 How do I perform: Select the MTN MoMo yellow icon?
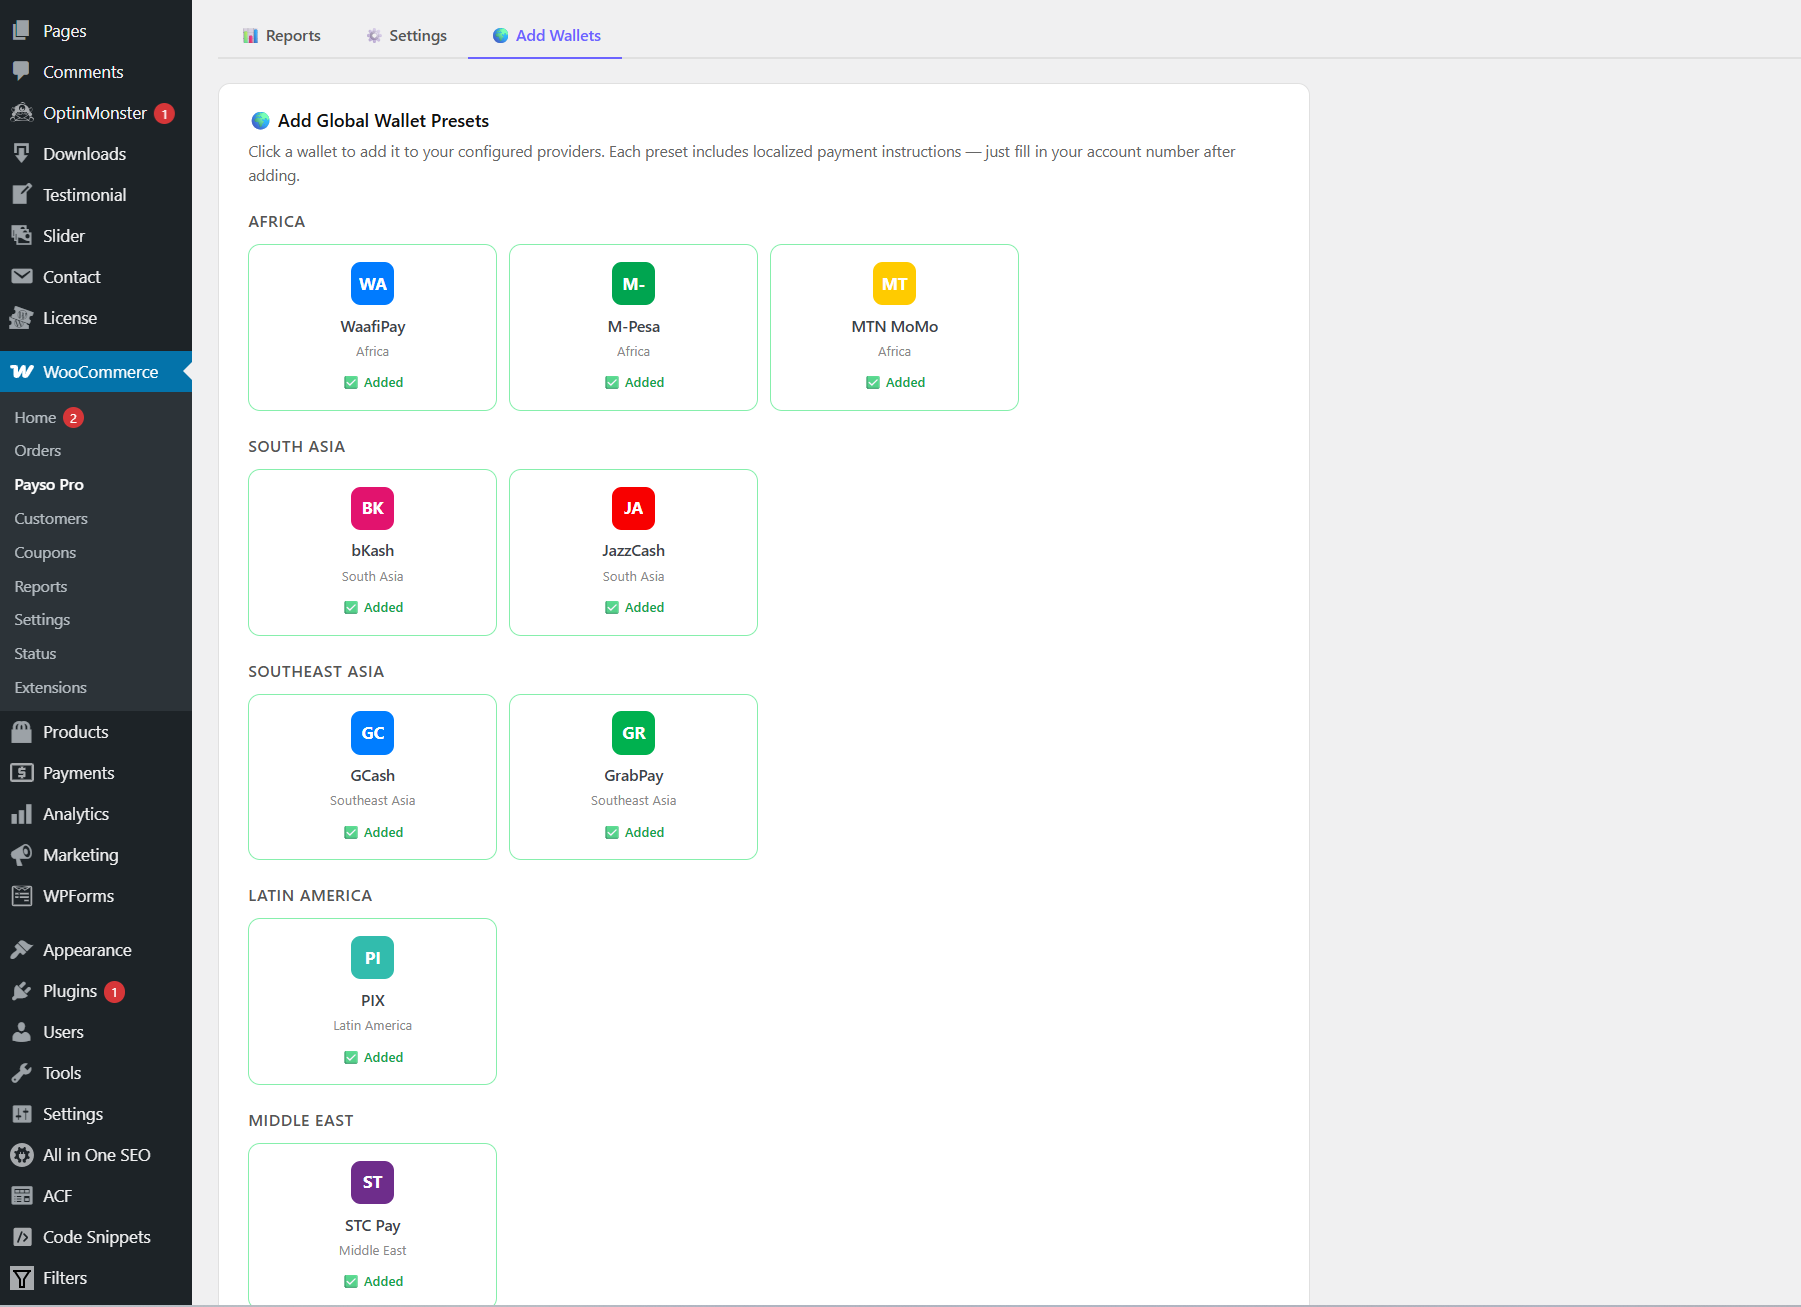[894, 283]
